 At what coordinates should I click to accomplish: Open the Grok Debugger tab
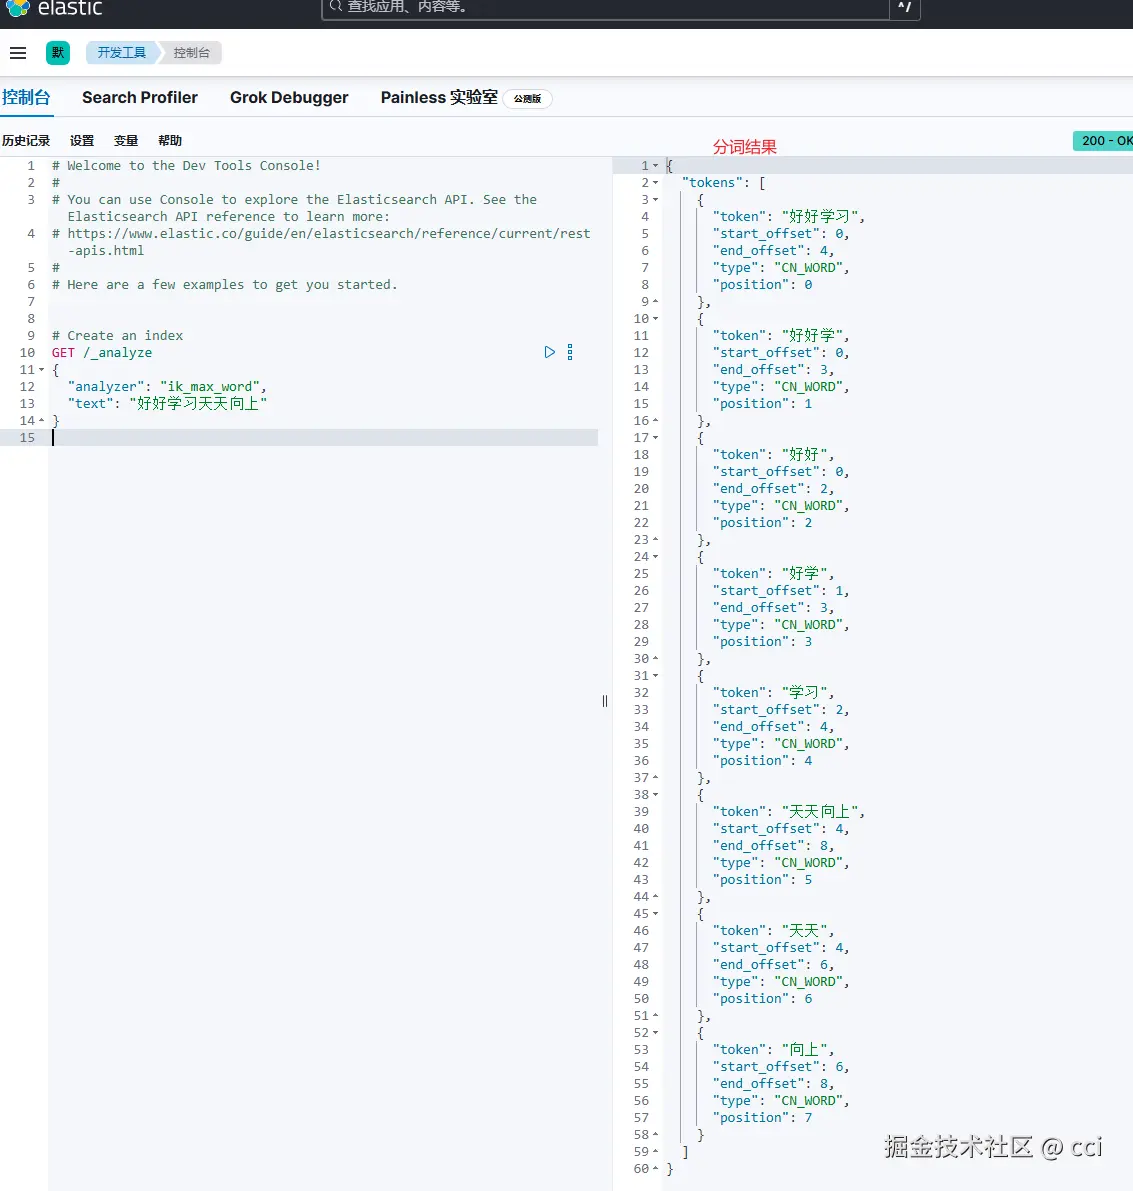click(x=289, y=98)
